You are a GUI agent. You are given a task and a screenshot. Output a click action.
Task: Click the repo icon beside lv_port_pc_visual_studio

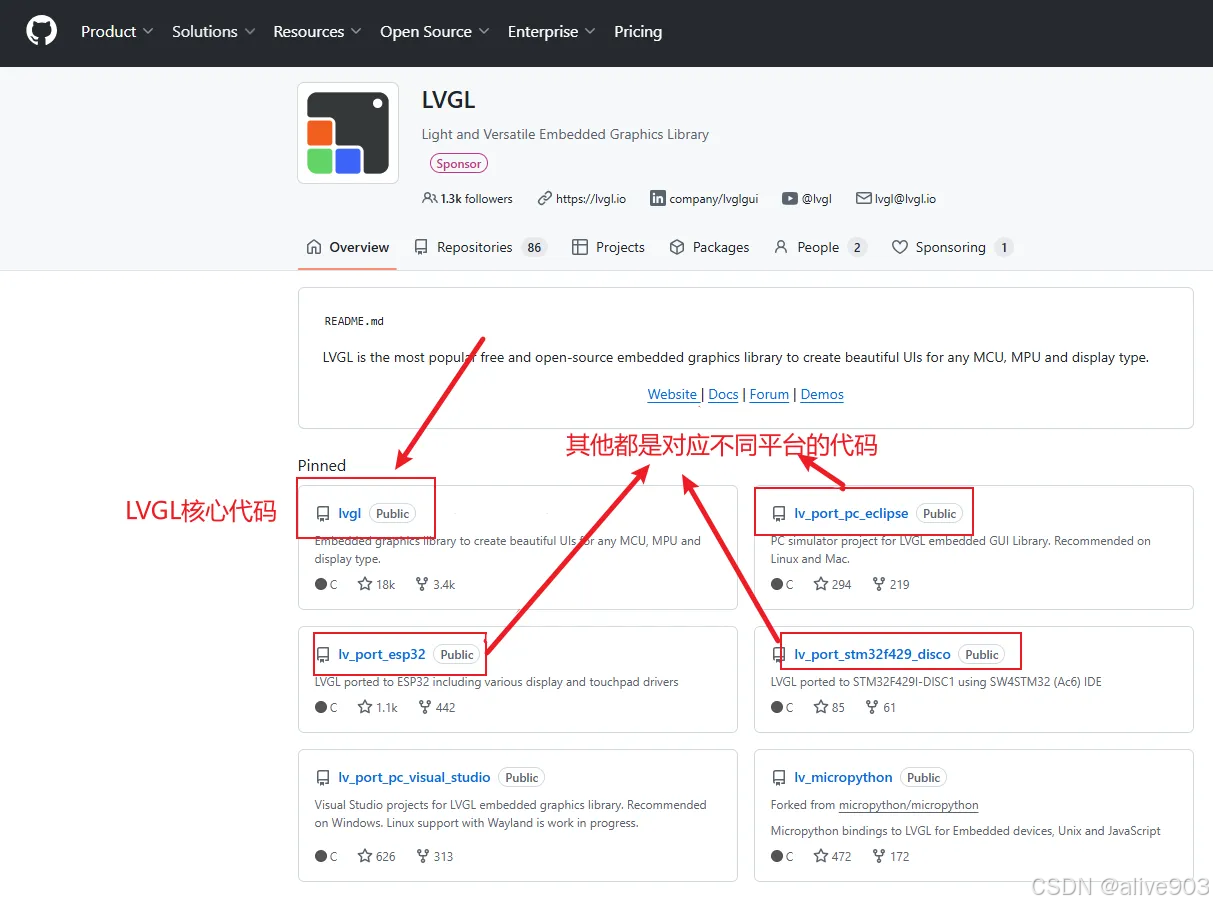(323, 778)
